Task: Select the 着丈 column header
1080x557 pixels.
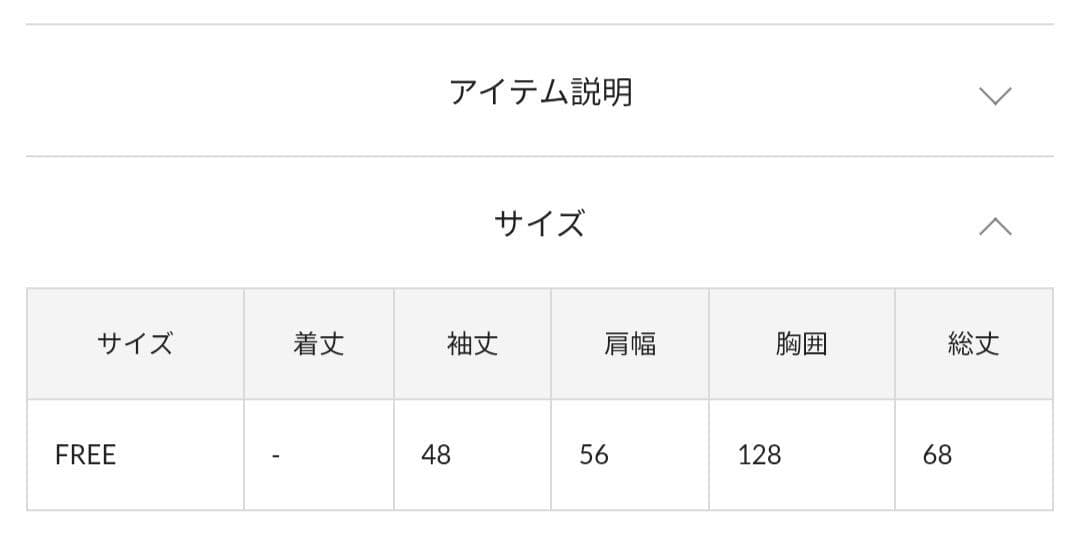Action: click(319, 344)
